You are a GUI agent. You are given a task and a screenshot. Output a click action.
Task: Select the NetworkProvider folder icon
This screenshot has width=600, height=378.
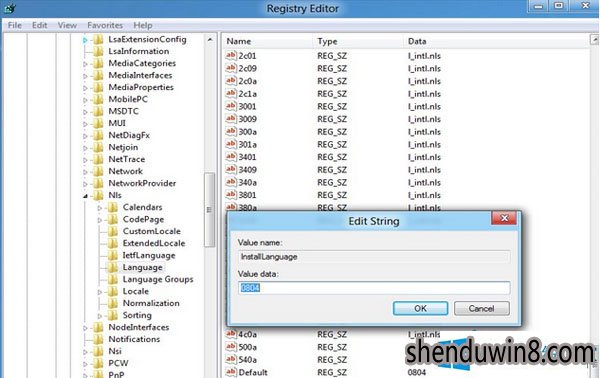(98, 183)
